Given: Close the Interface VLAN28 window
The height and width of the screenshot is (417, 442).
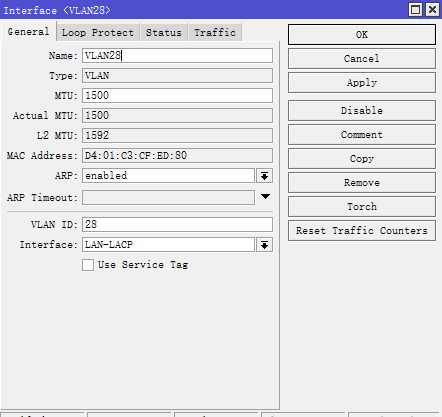Looking at the screenshot, I should tap(432, 9).
